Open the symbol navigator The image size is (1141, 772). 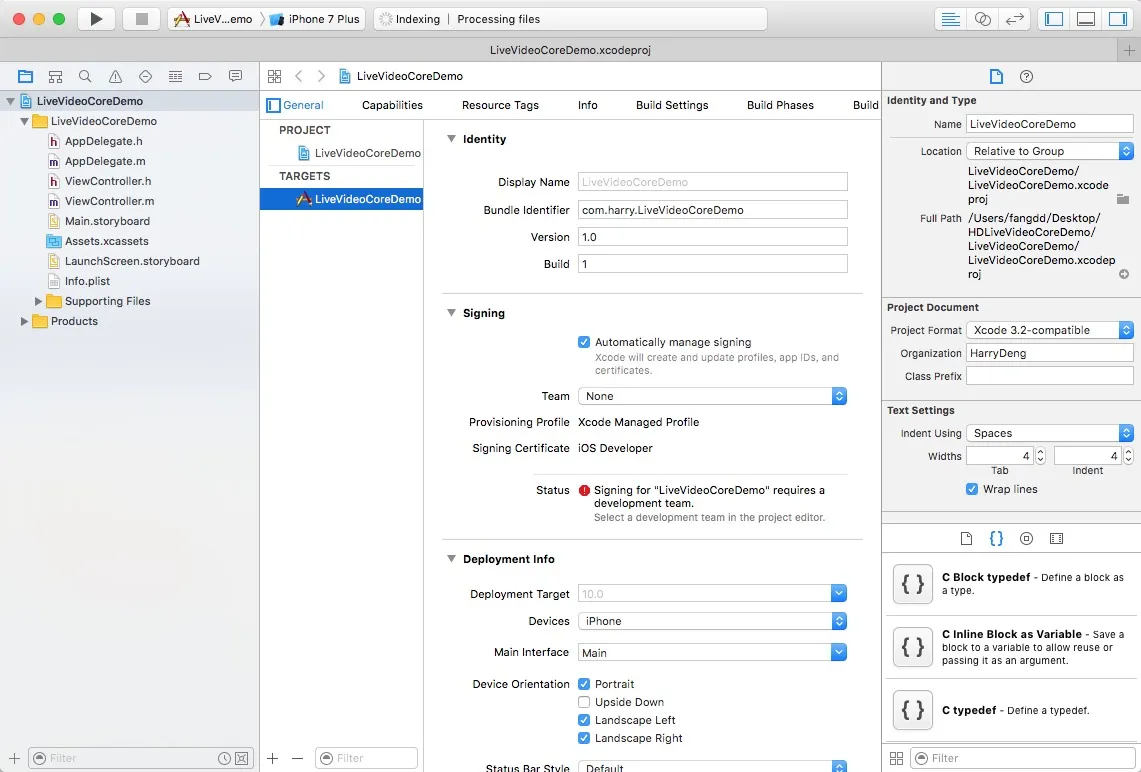[x=55, y=76]
